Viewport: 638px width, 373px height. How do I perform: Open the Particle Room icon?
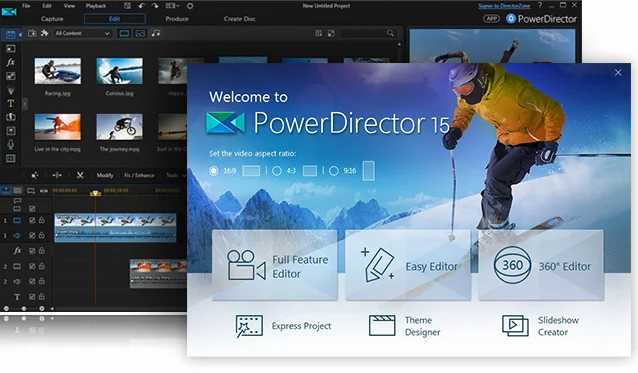11,89
